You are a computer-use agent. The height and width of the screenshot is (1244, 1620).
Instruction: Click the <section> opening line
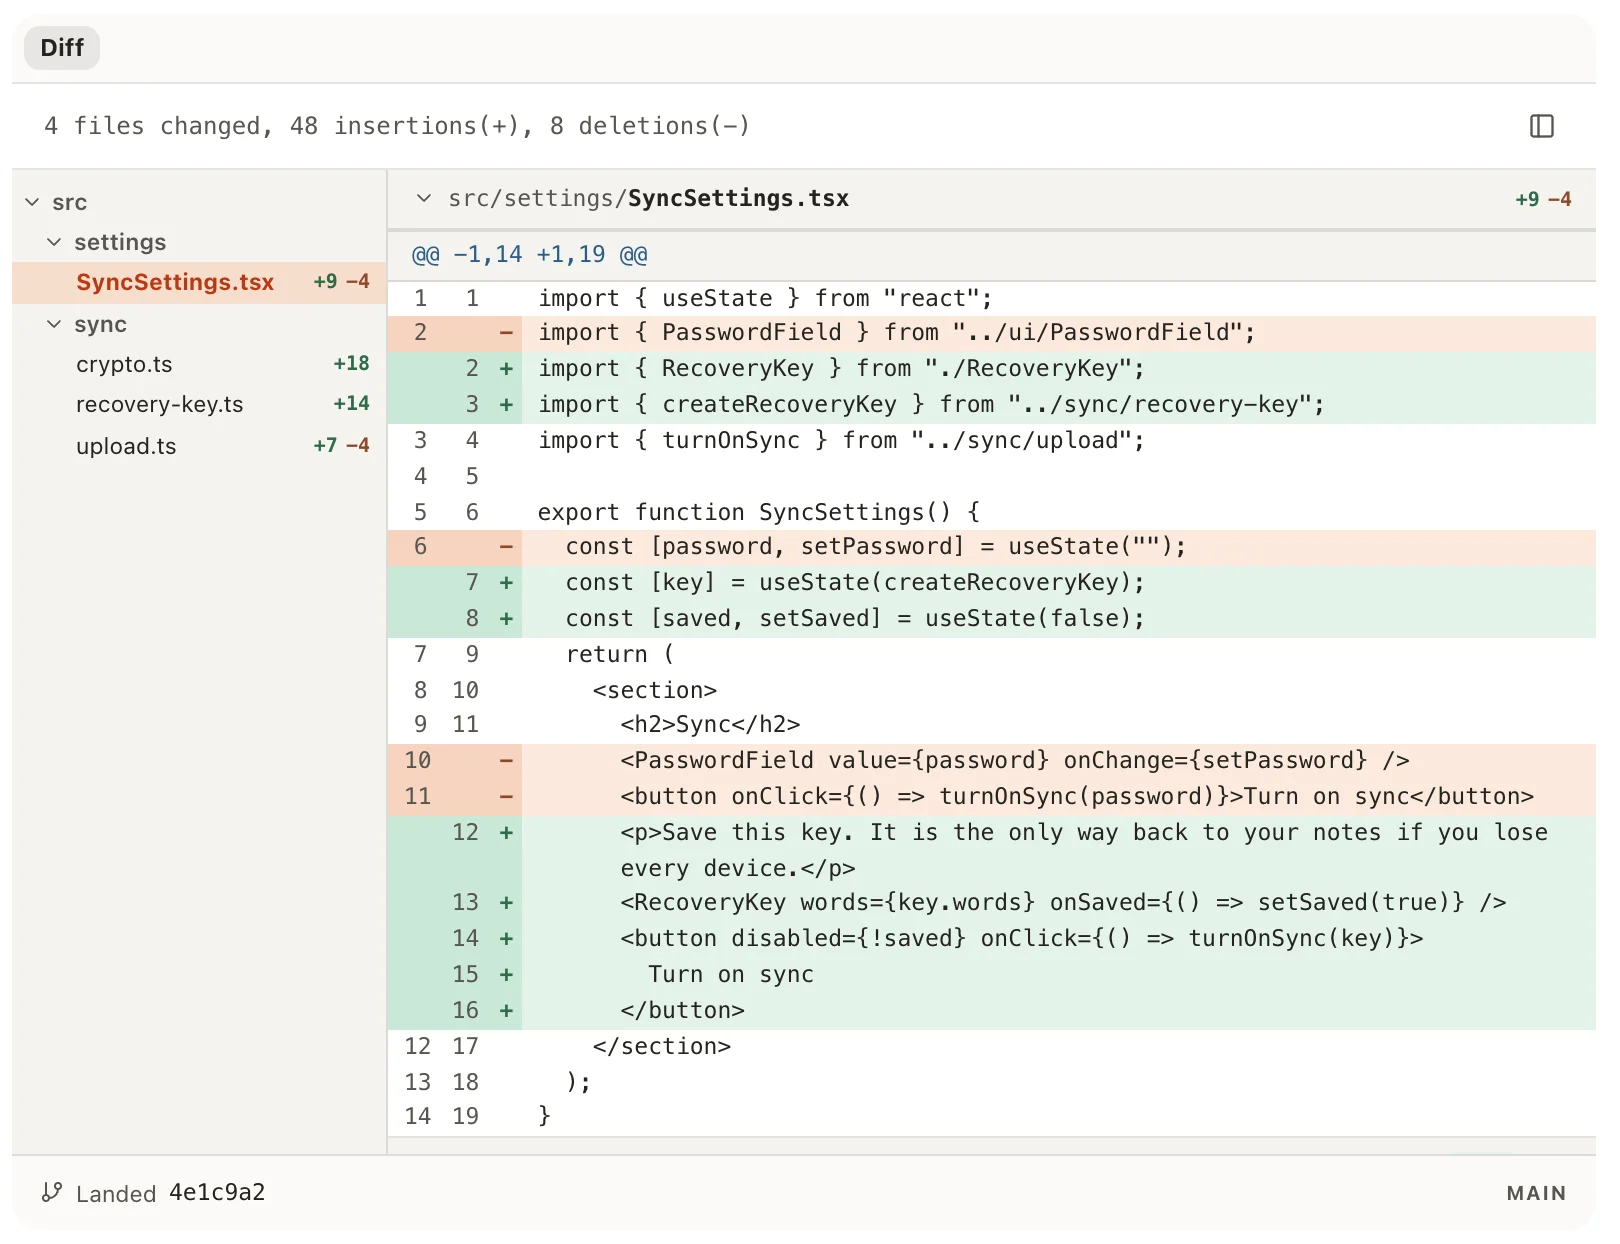coord(992,690)
